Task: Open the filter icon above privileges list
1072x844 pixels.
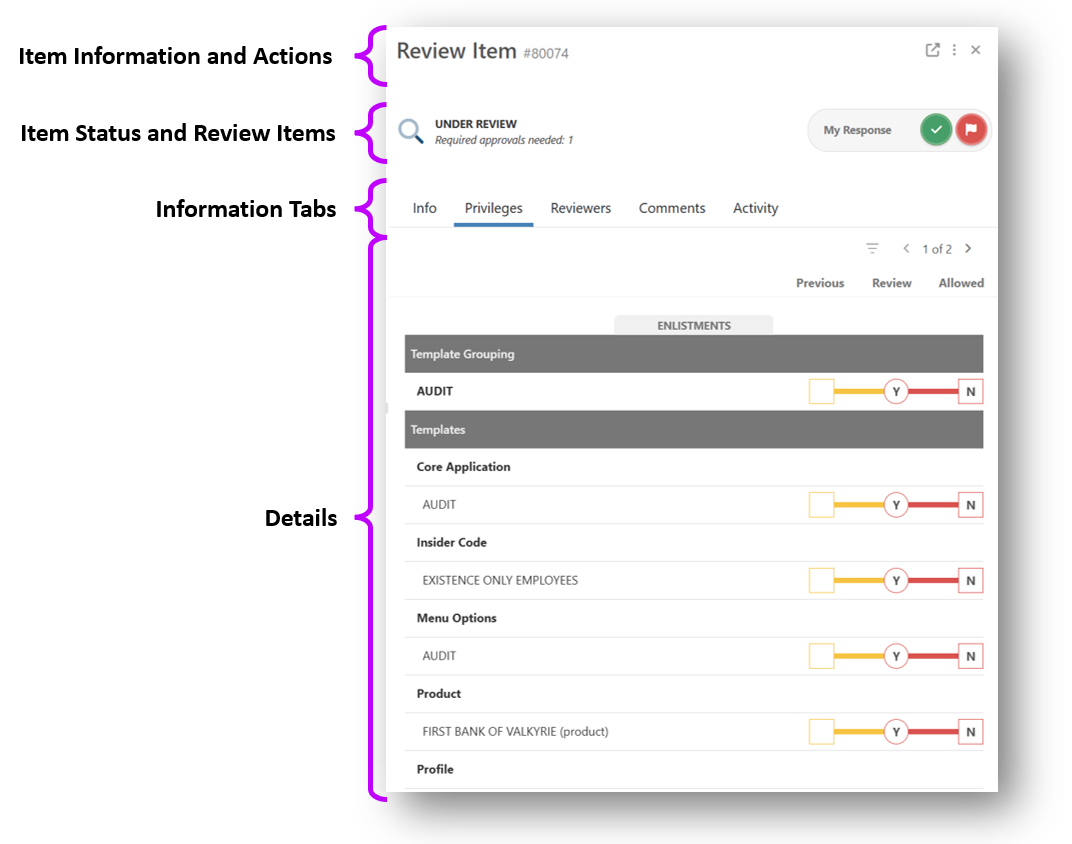Action: (x=872, y=248)
